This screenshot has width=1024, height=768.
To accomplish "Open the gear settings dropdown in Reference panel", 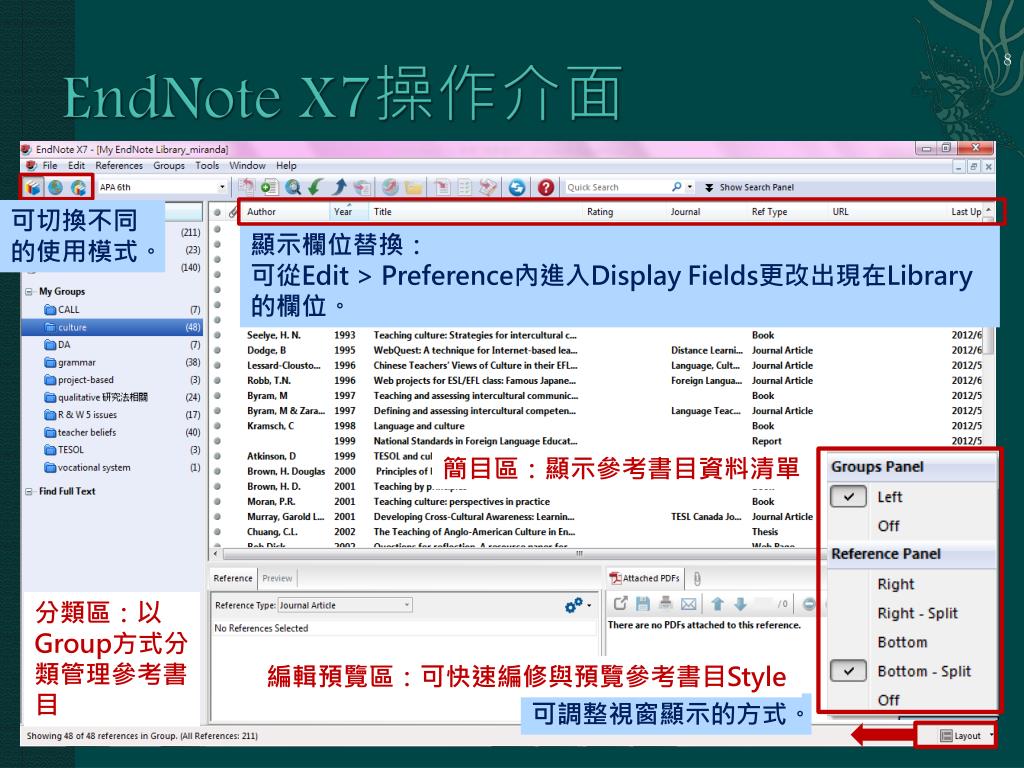I will pyautogui.click(x=578, y=605).
